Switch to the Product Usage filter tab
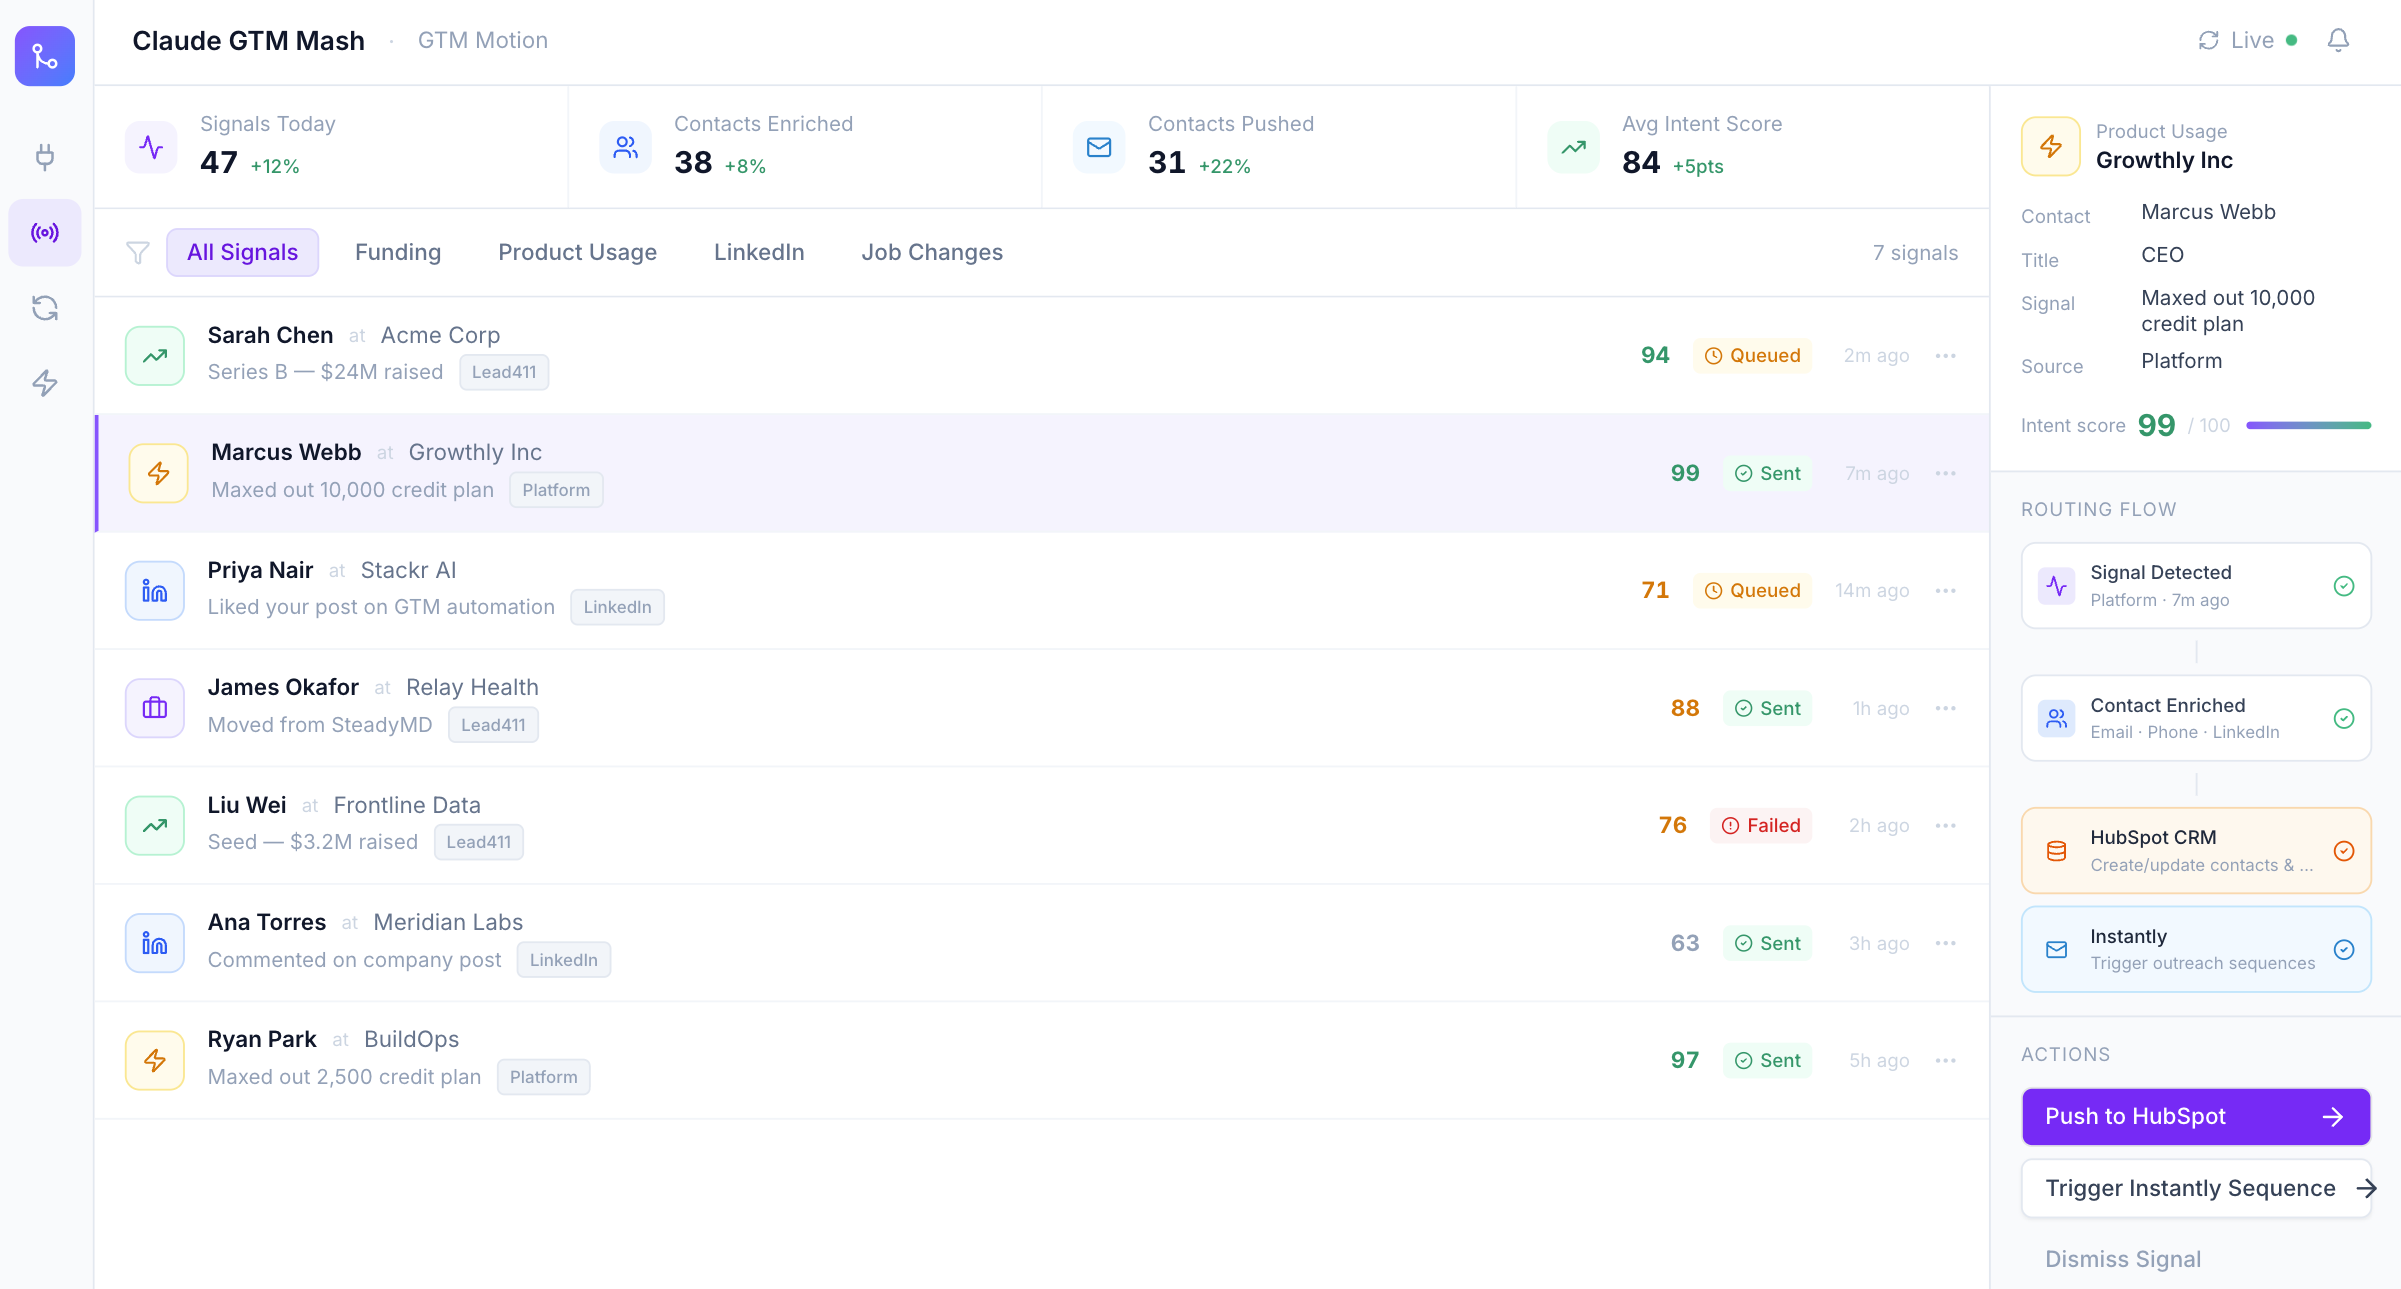Viewport: 2401px width, 1289px height. coord(577,252)
